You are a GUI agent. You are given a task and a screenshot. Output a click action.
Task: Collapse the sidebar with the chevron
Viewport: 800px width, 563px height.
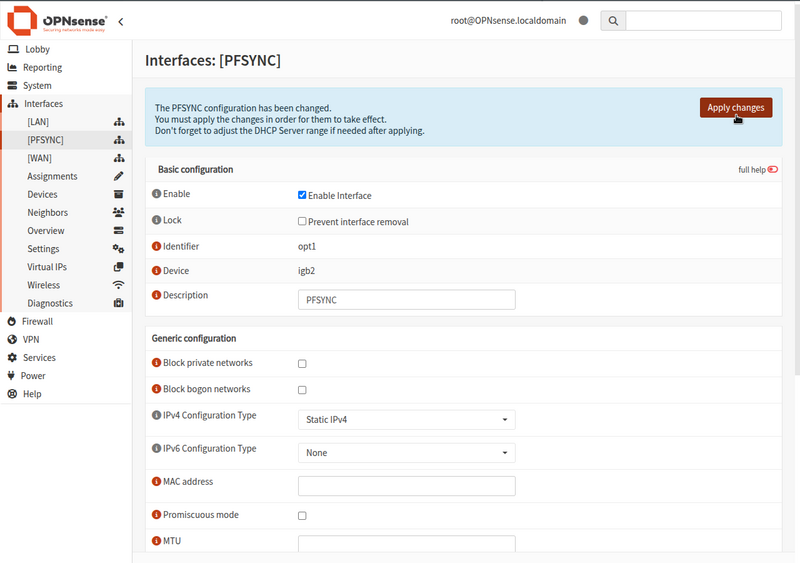[x=121, y=21]
